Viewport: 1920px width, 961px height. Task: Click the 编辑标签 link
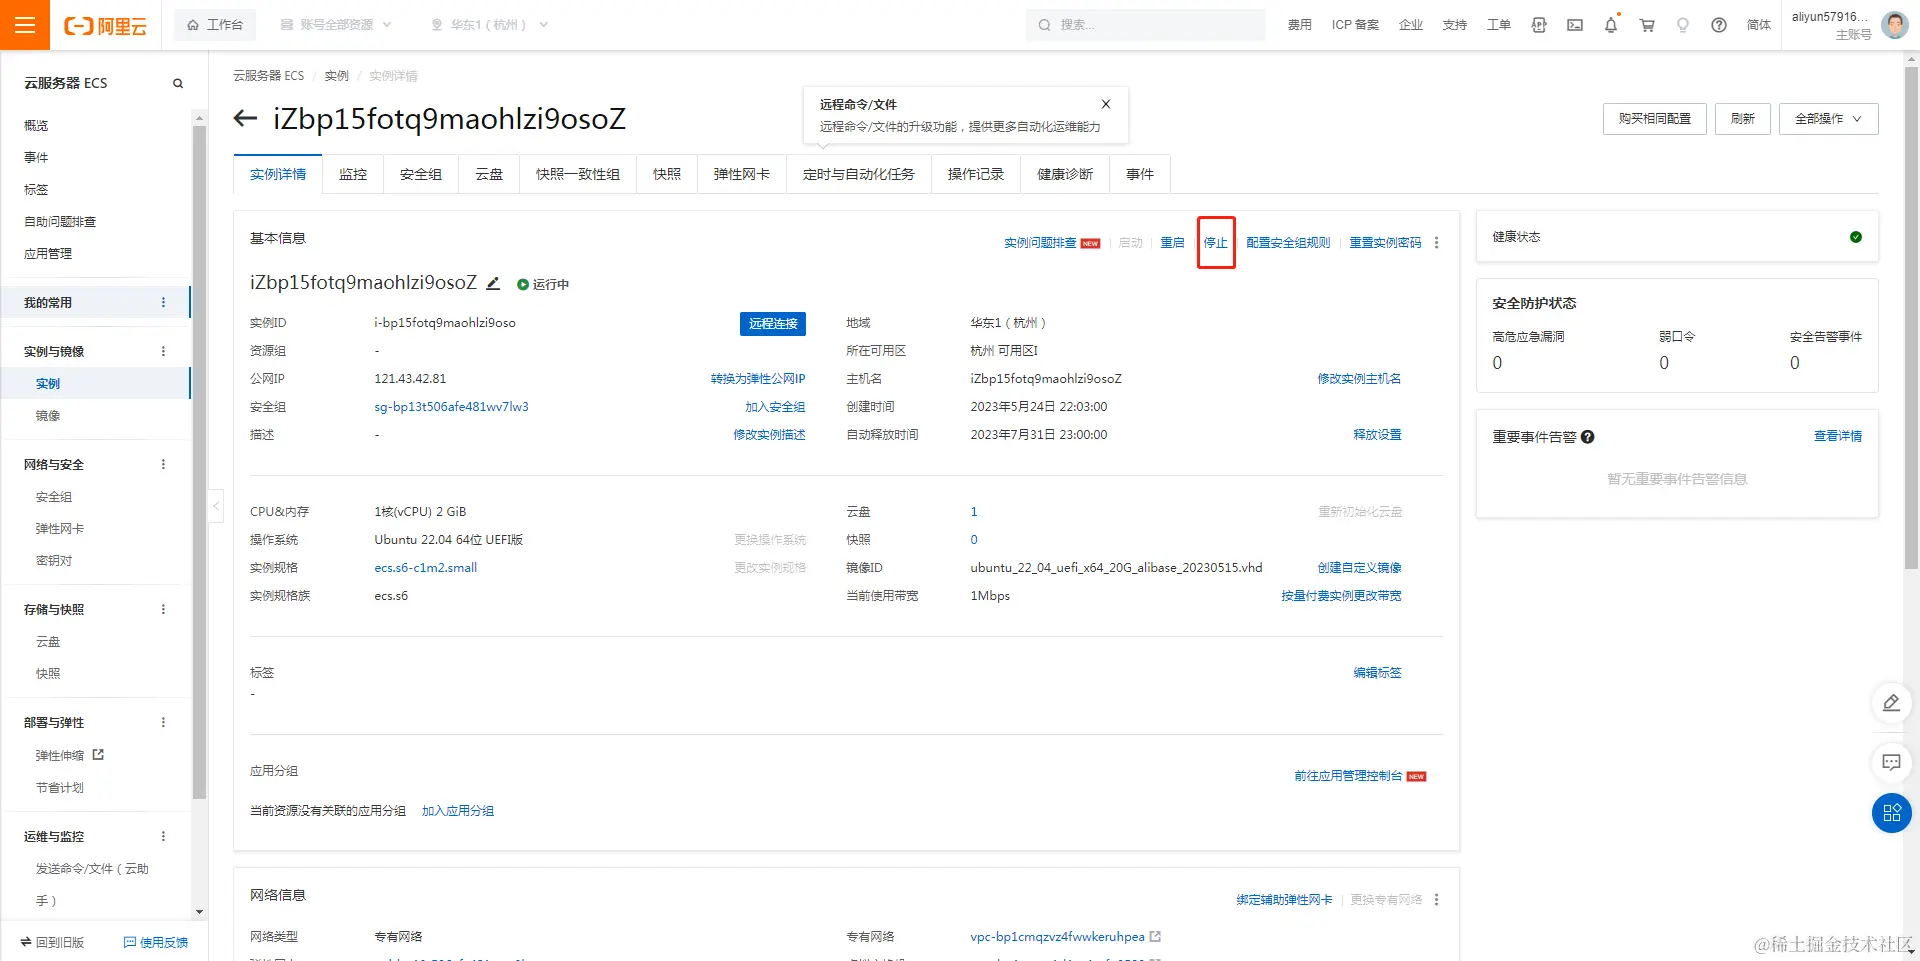[1377, 673]
